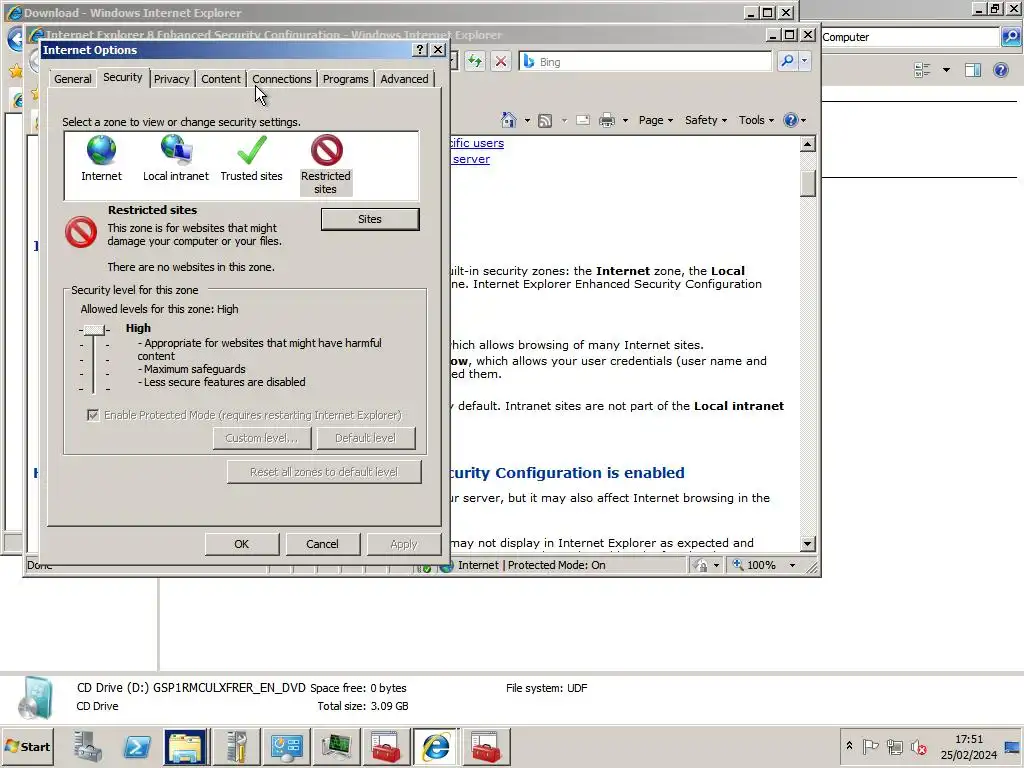Open the zoom level 100% dropdown

793,566
